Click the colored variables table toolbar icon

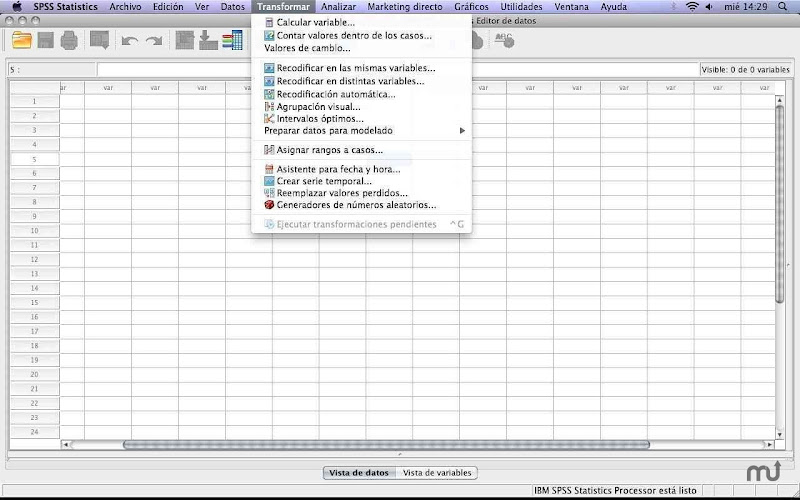(232, 40)
